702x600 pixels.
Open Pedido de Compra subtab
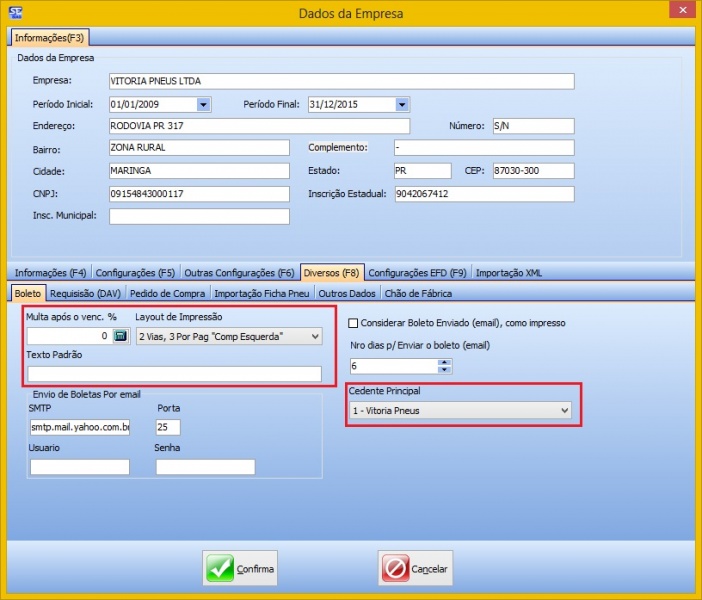[167, 293]
